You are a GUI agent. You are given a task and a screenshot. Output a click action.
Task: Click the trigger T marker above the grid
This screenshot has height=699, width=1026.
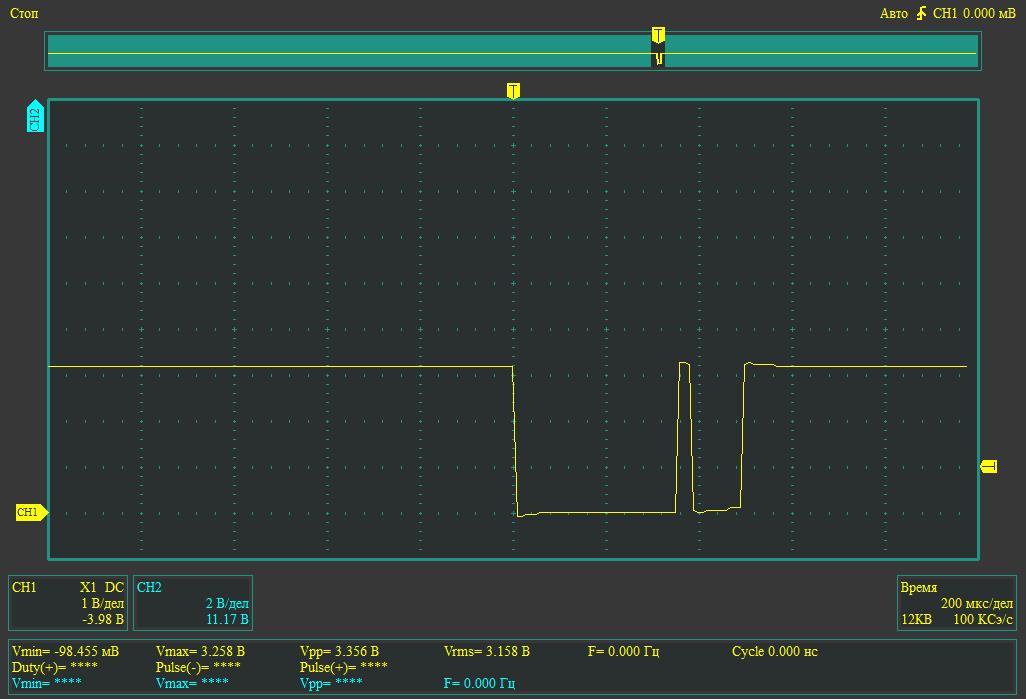click(514, 90)
